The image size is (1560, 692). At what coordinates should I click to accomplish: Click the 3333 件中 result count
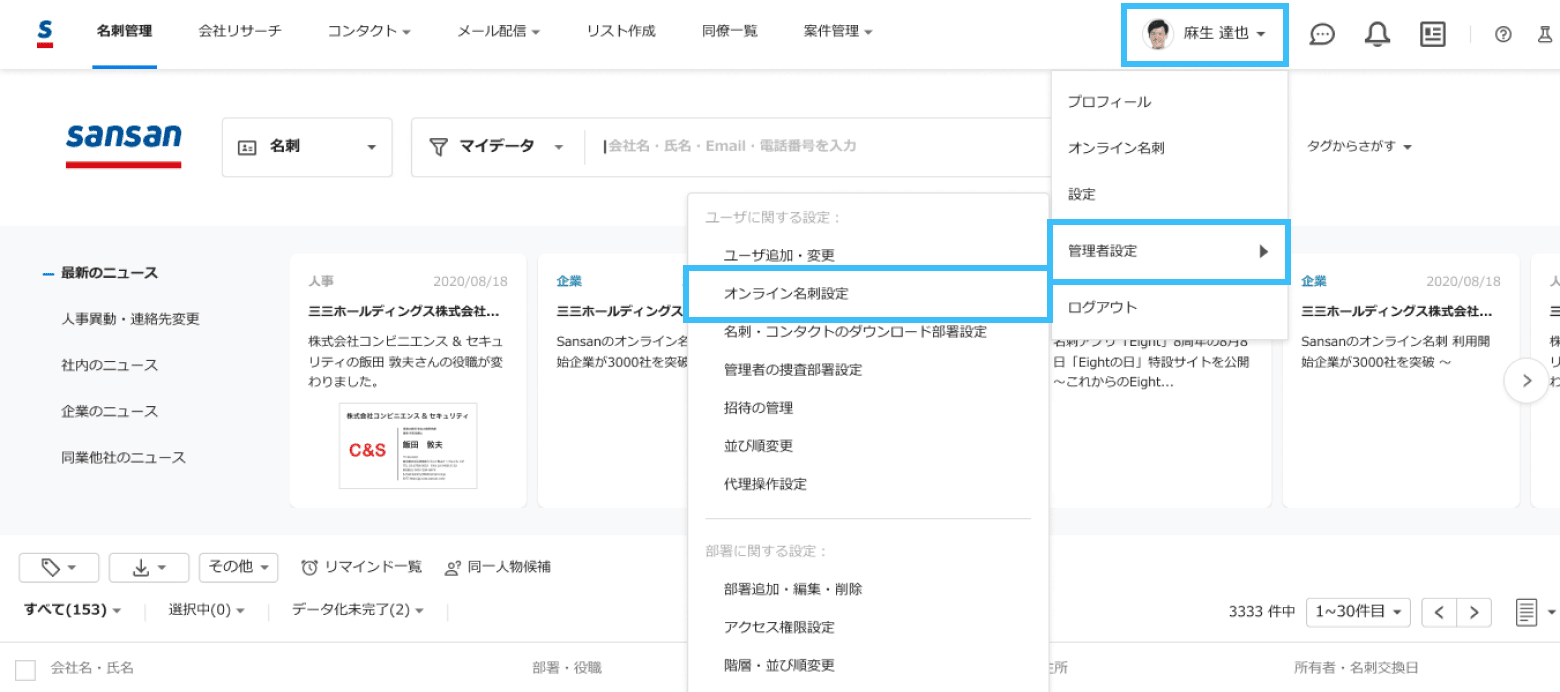(1262, 612)
